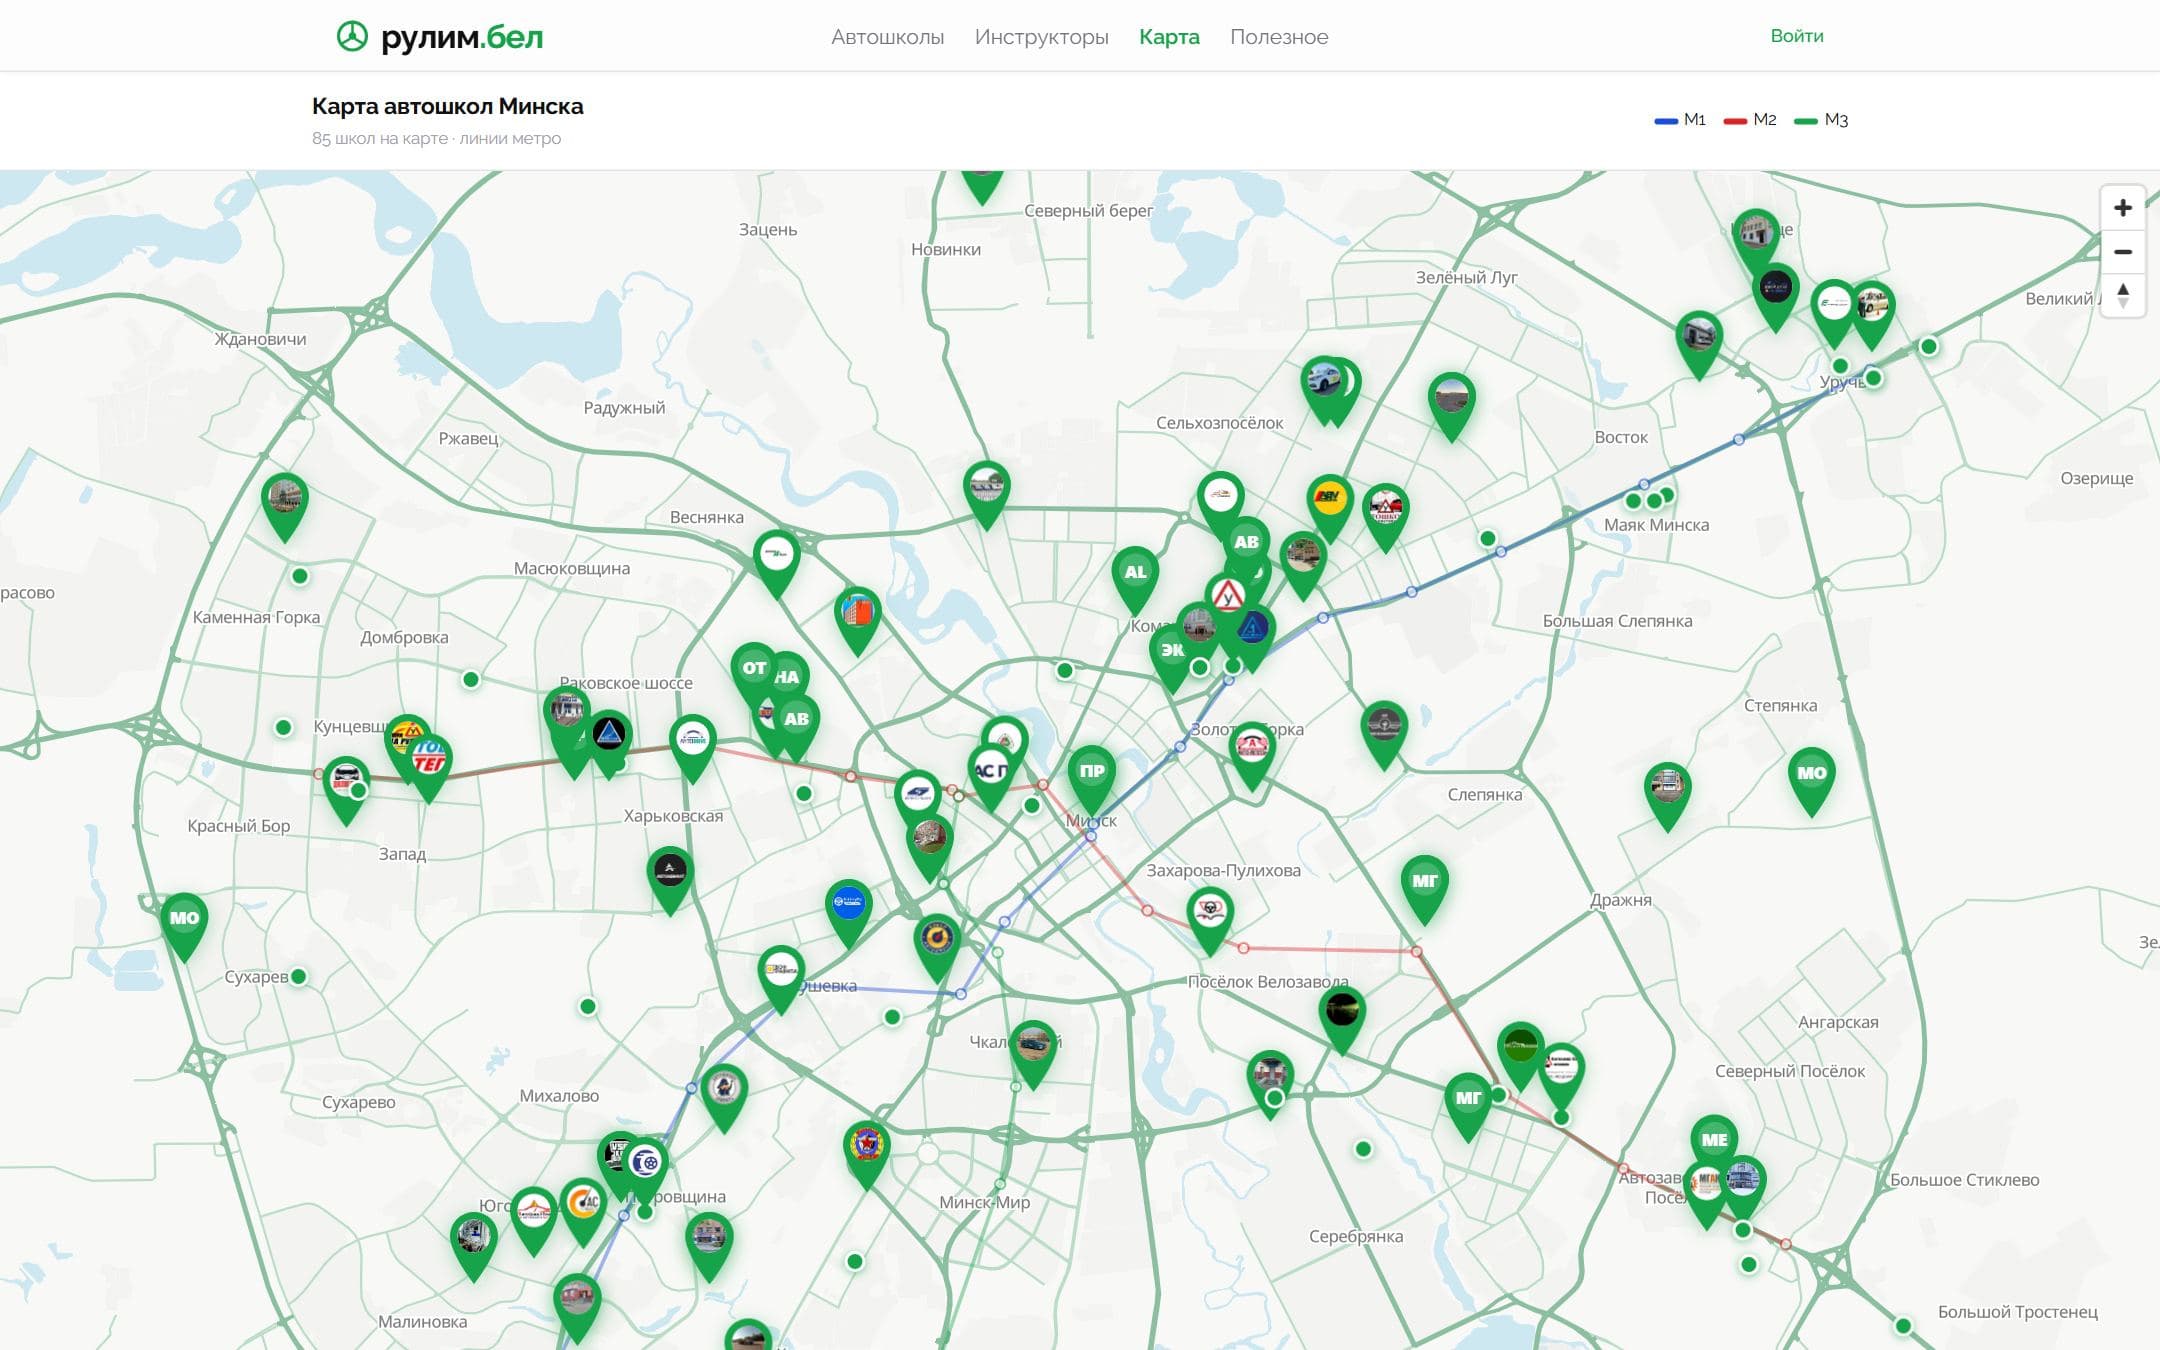Click the Каменная Горка map label
Image resolution: width=2160 pixels, height=1350 pixels.
point(256,617)
